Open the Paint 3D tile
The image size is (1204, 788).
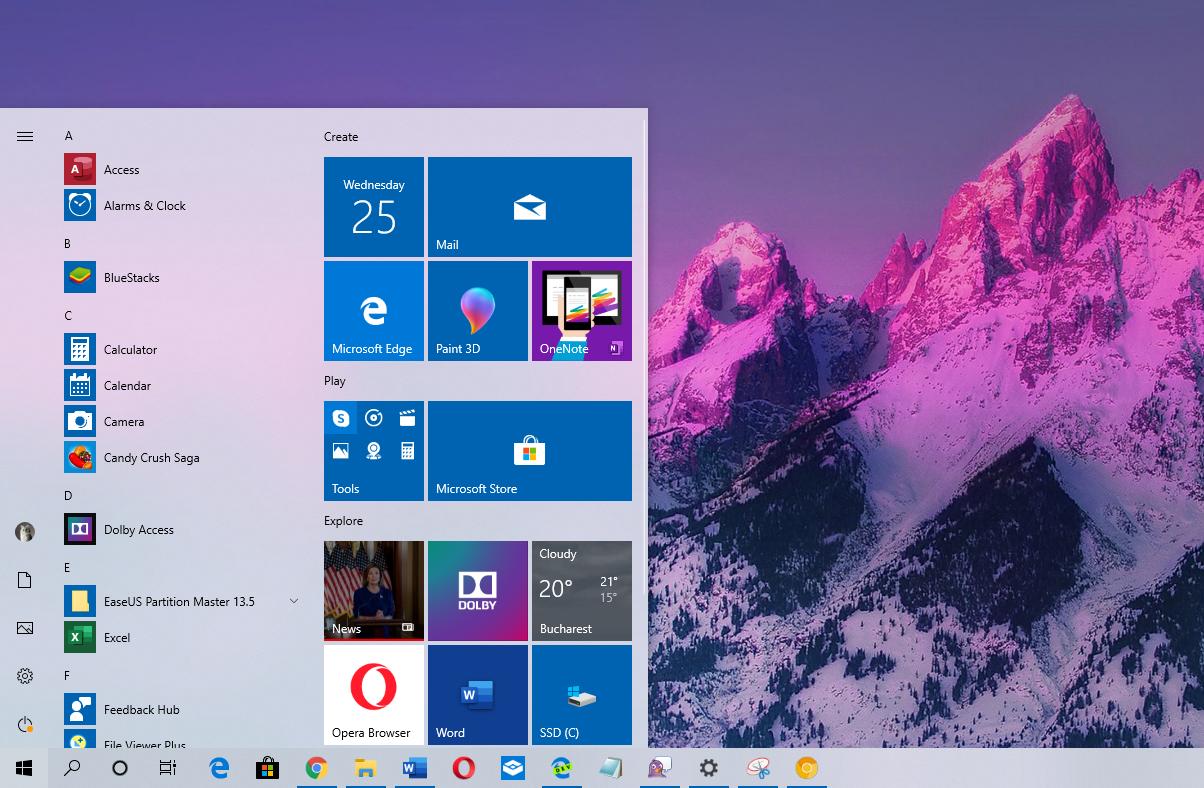click(478, 311)
